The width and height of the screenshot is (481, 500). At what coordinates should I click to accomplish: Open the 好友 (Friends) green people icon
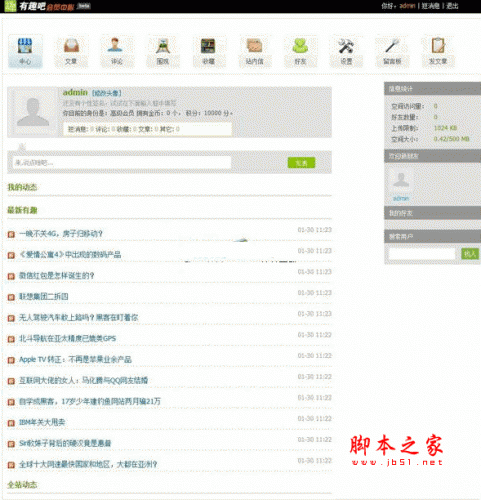point(300,46)
